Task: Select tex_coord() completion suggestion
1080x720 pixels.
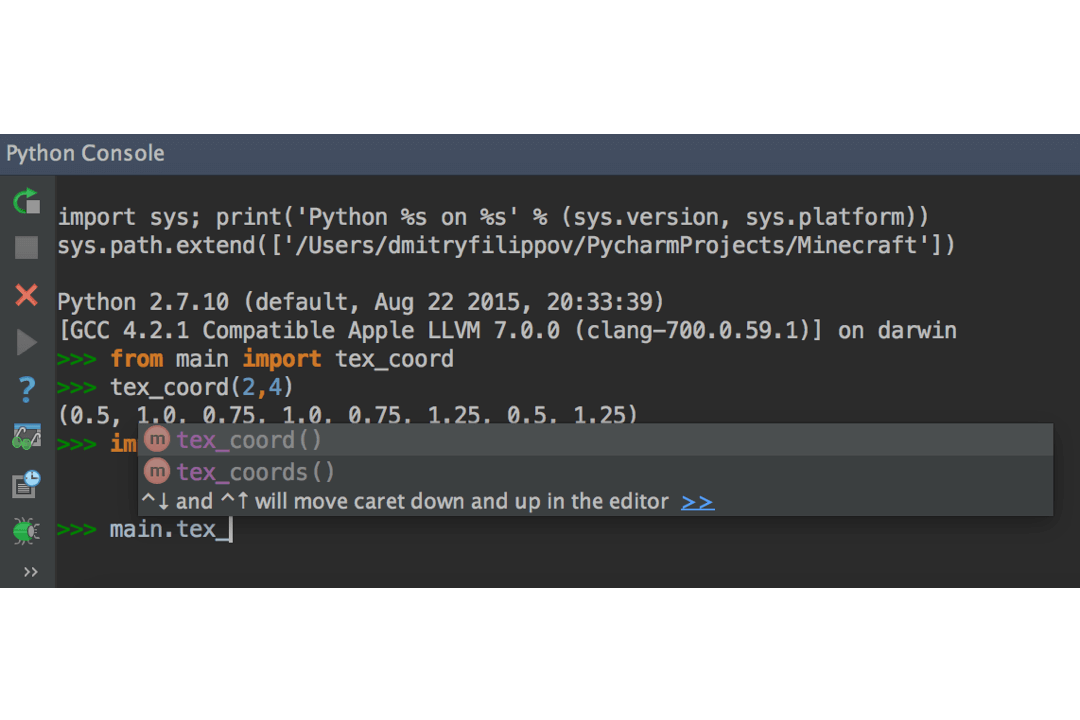Action: pos(250,440)
